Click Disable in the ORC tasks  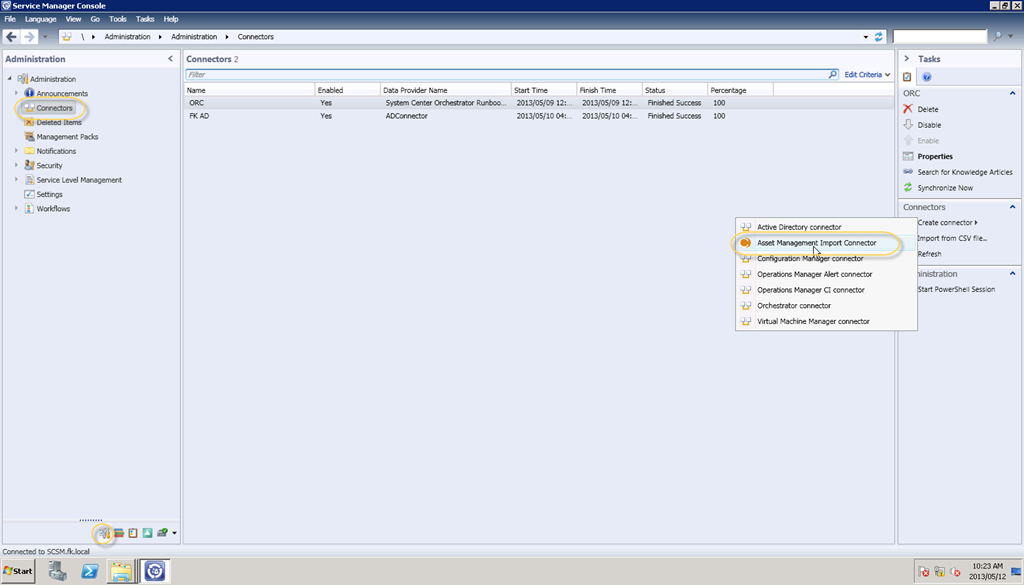click(929, 125)
